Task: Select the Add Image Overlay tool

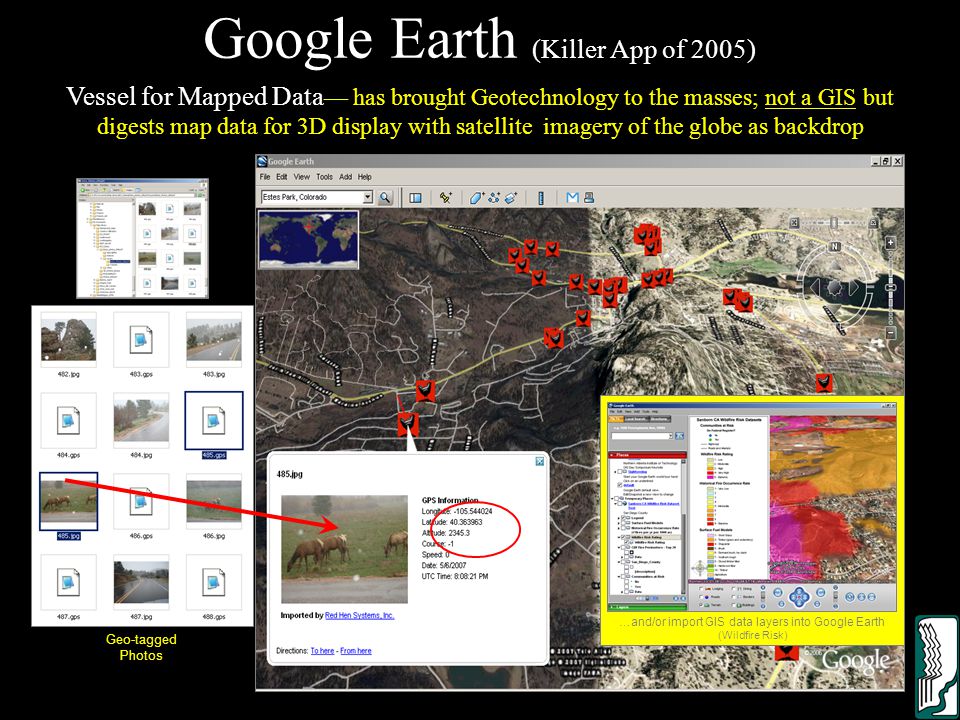Action: pos(511,197)
